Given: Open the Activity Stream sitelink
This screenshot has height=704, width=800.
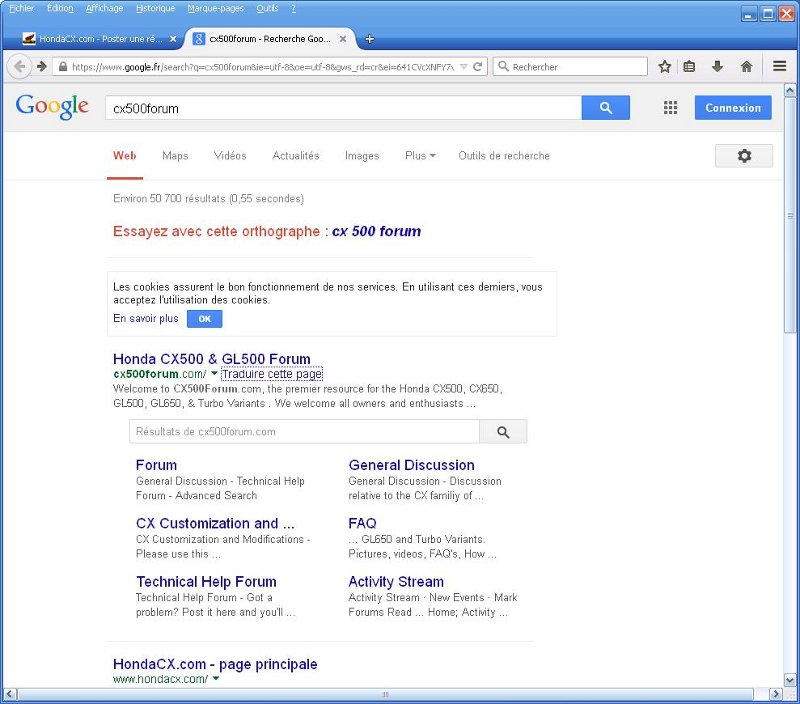Looking at the screenshot, I should [x=396, y=582].
